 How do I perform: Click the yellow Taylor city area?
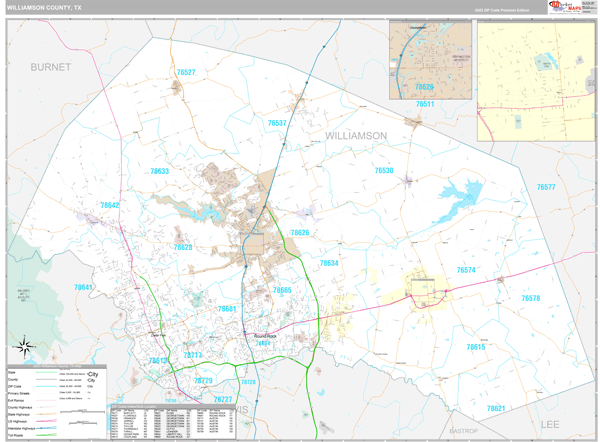[x=425, y=289]
